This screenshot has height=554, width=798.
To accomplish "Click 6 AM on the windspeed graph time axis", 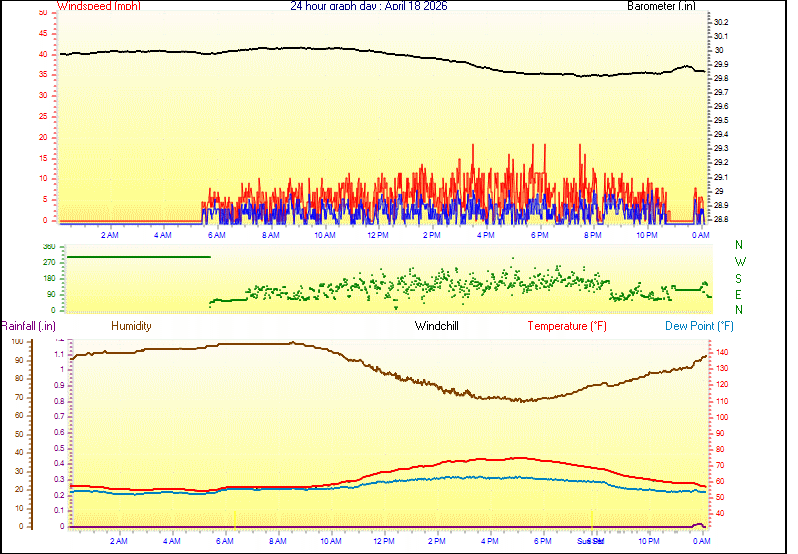I will (x=216, y=235).
